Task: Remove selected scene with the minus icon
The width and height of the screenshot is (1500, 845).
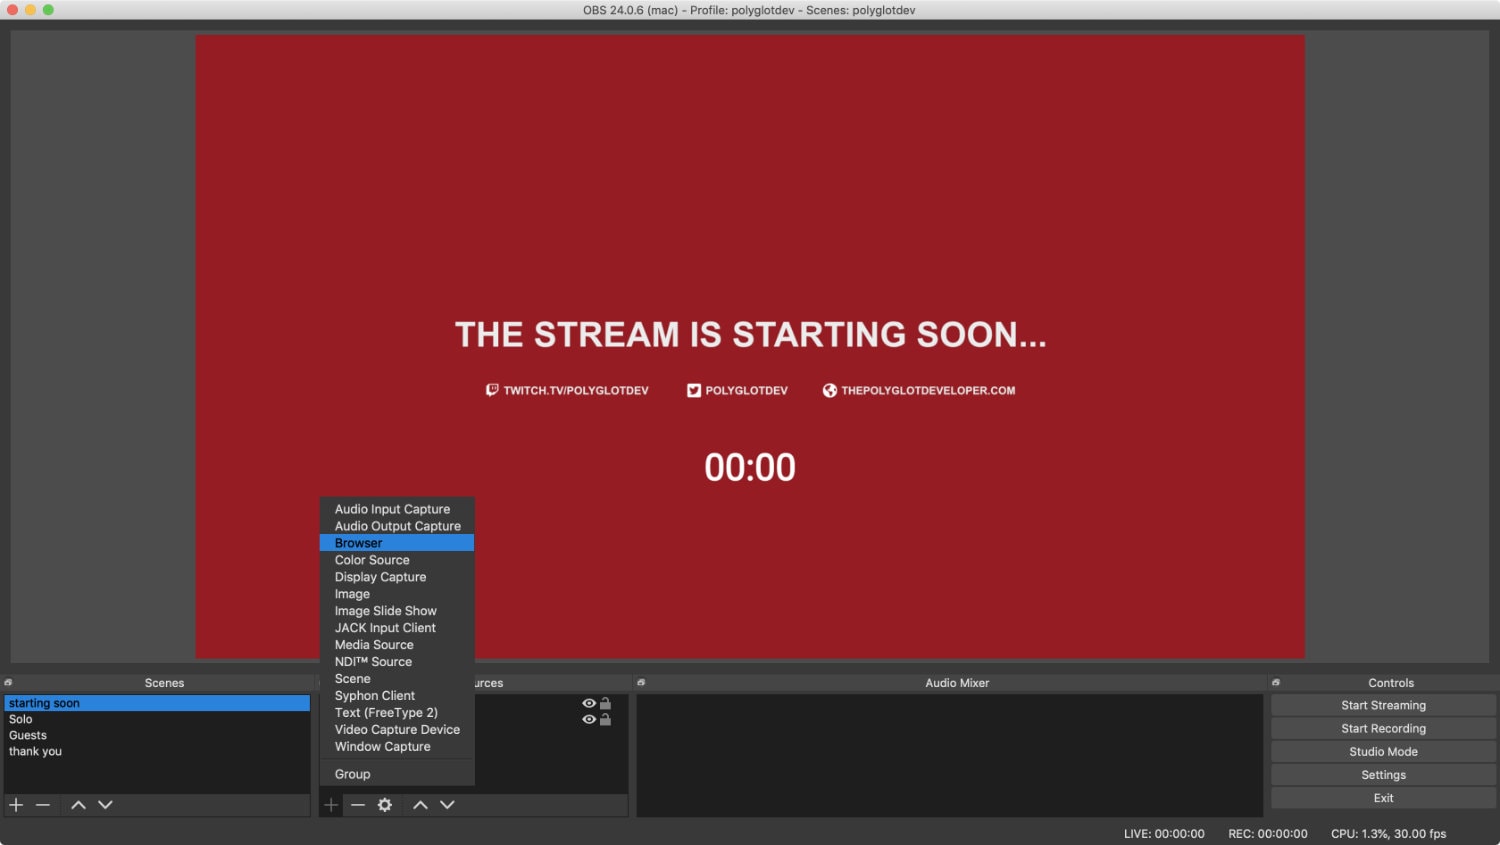Action: (43, 805)
